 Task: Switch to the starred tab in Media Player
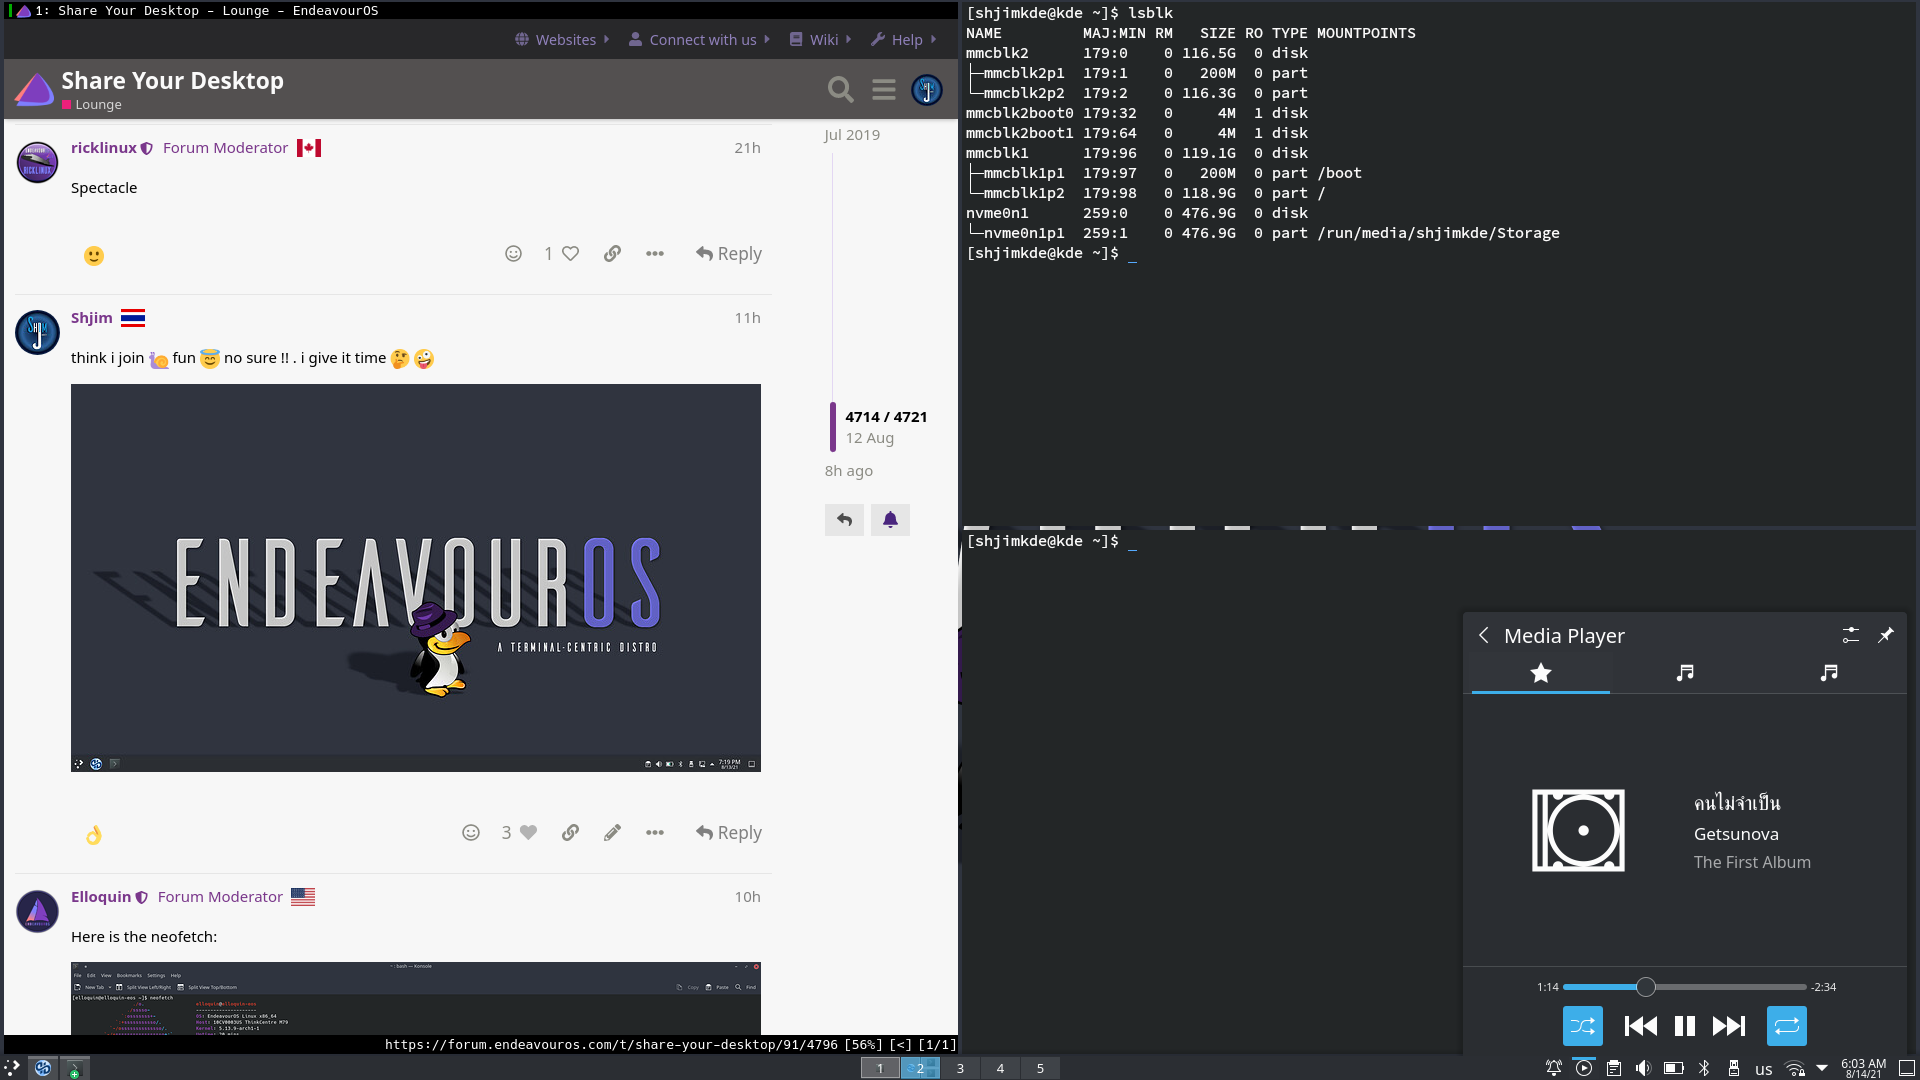pyautogui.click(x=1540, y=673)
